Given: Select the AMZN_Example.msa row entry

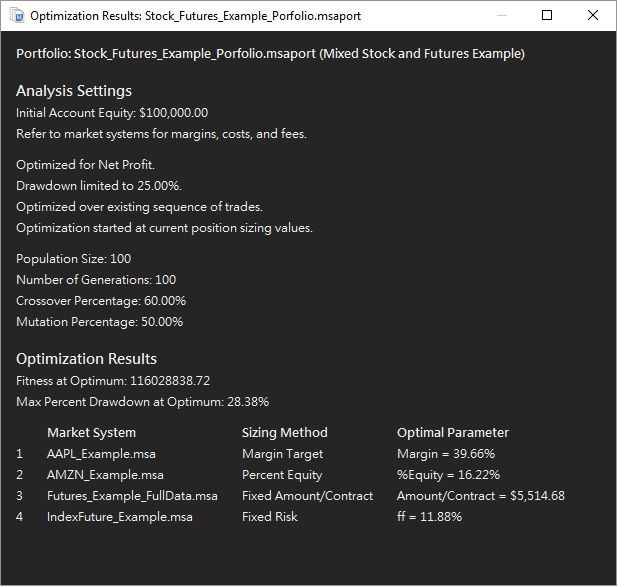Looking at the screenshot, I should [105, 475].
